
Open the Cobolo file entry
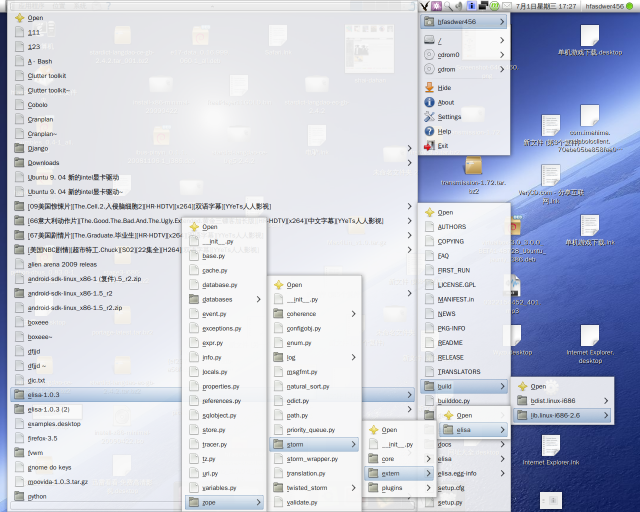pyautogui.click(x=38, y=105)
